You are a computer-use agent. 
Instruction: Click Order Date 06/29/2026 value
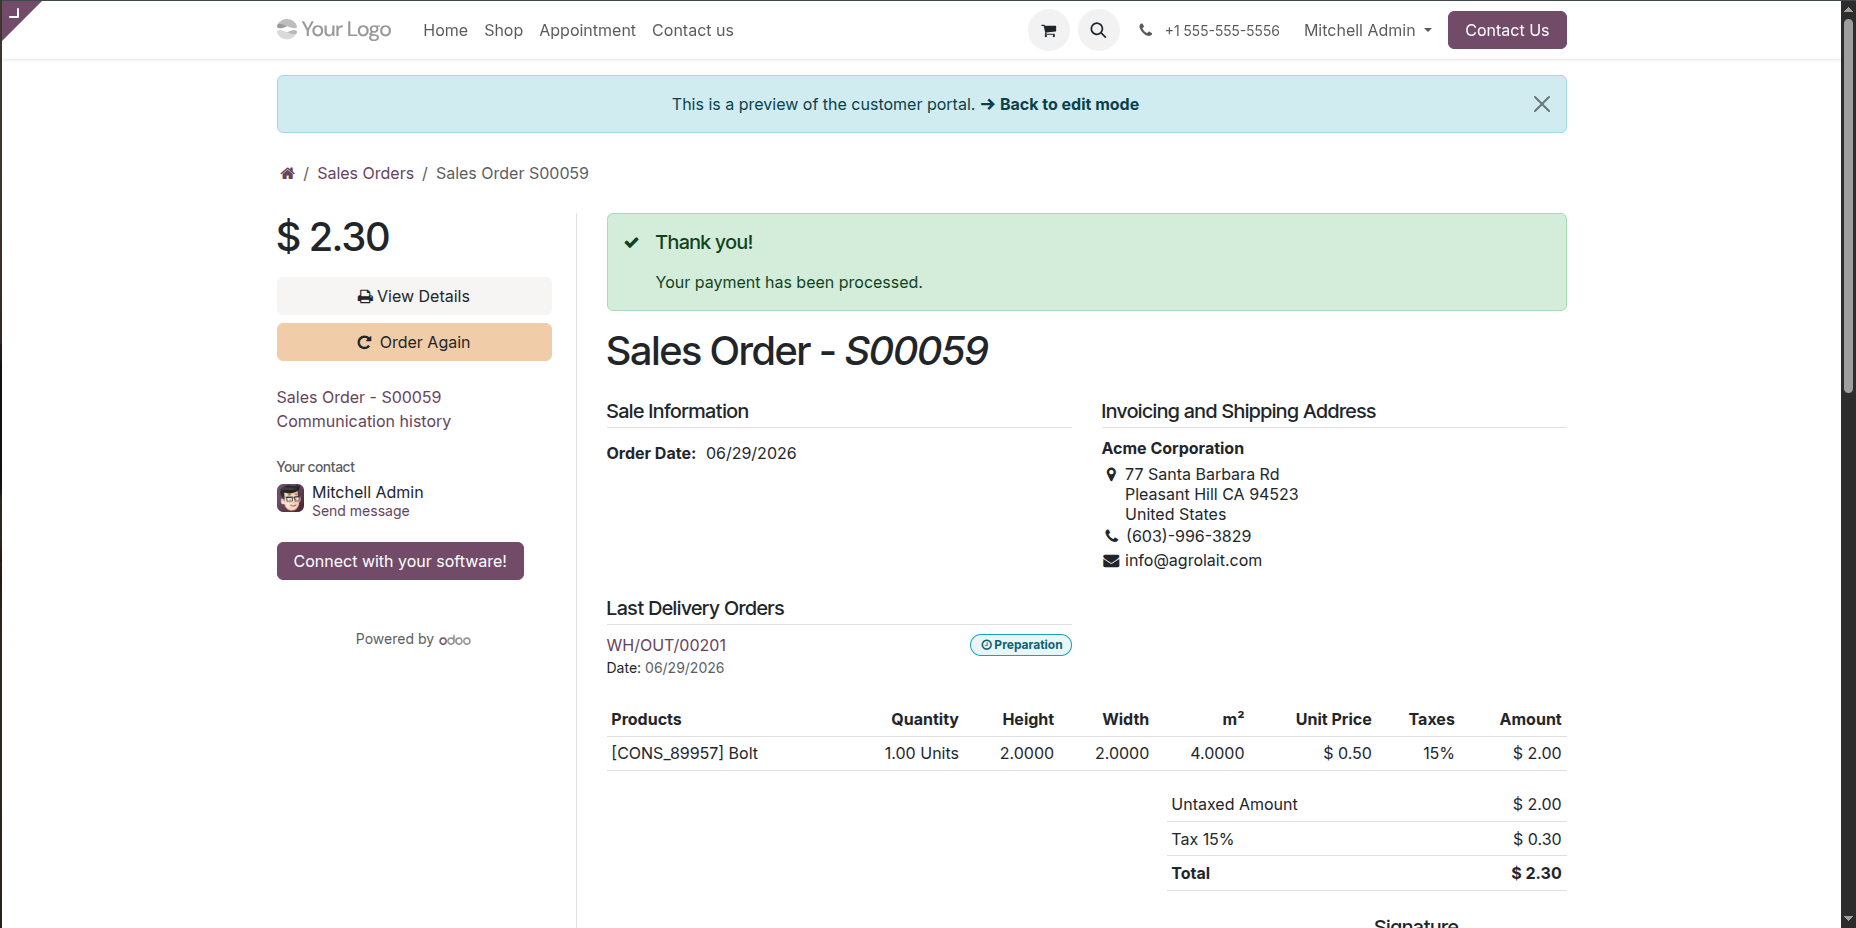click(751, 453)
